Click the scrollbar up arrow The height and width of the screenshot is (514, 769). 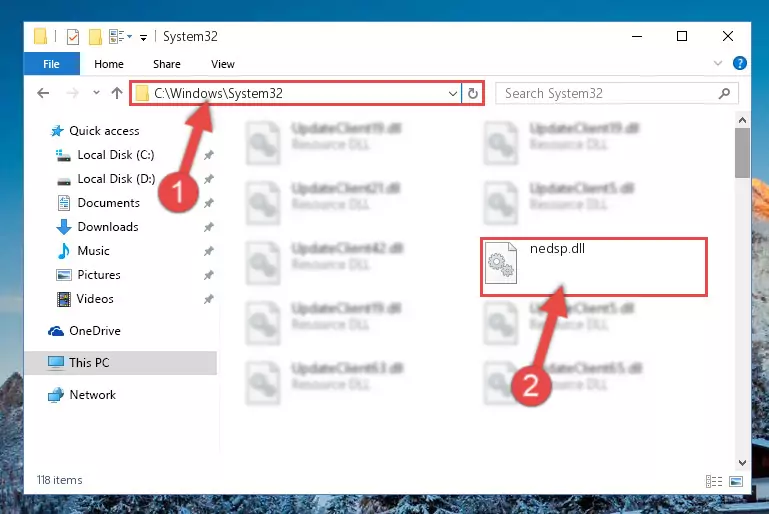tap(742, 120)
